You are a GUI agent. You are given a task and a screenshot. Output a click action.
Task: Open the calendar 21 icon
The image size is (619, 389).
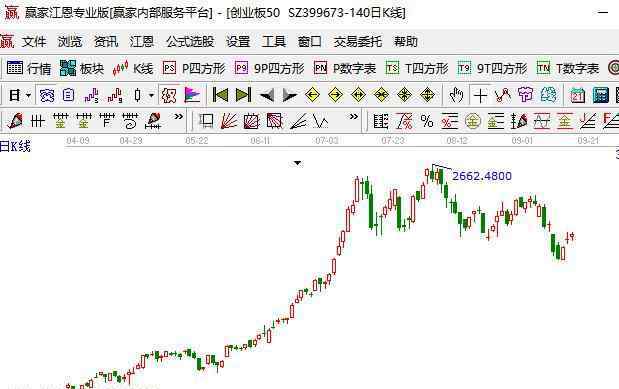(577, 95)
